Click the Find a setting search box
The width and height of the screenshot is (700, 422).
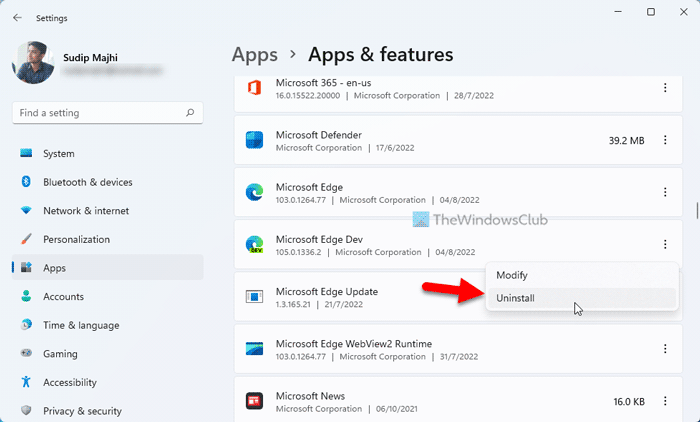108,113
